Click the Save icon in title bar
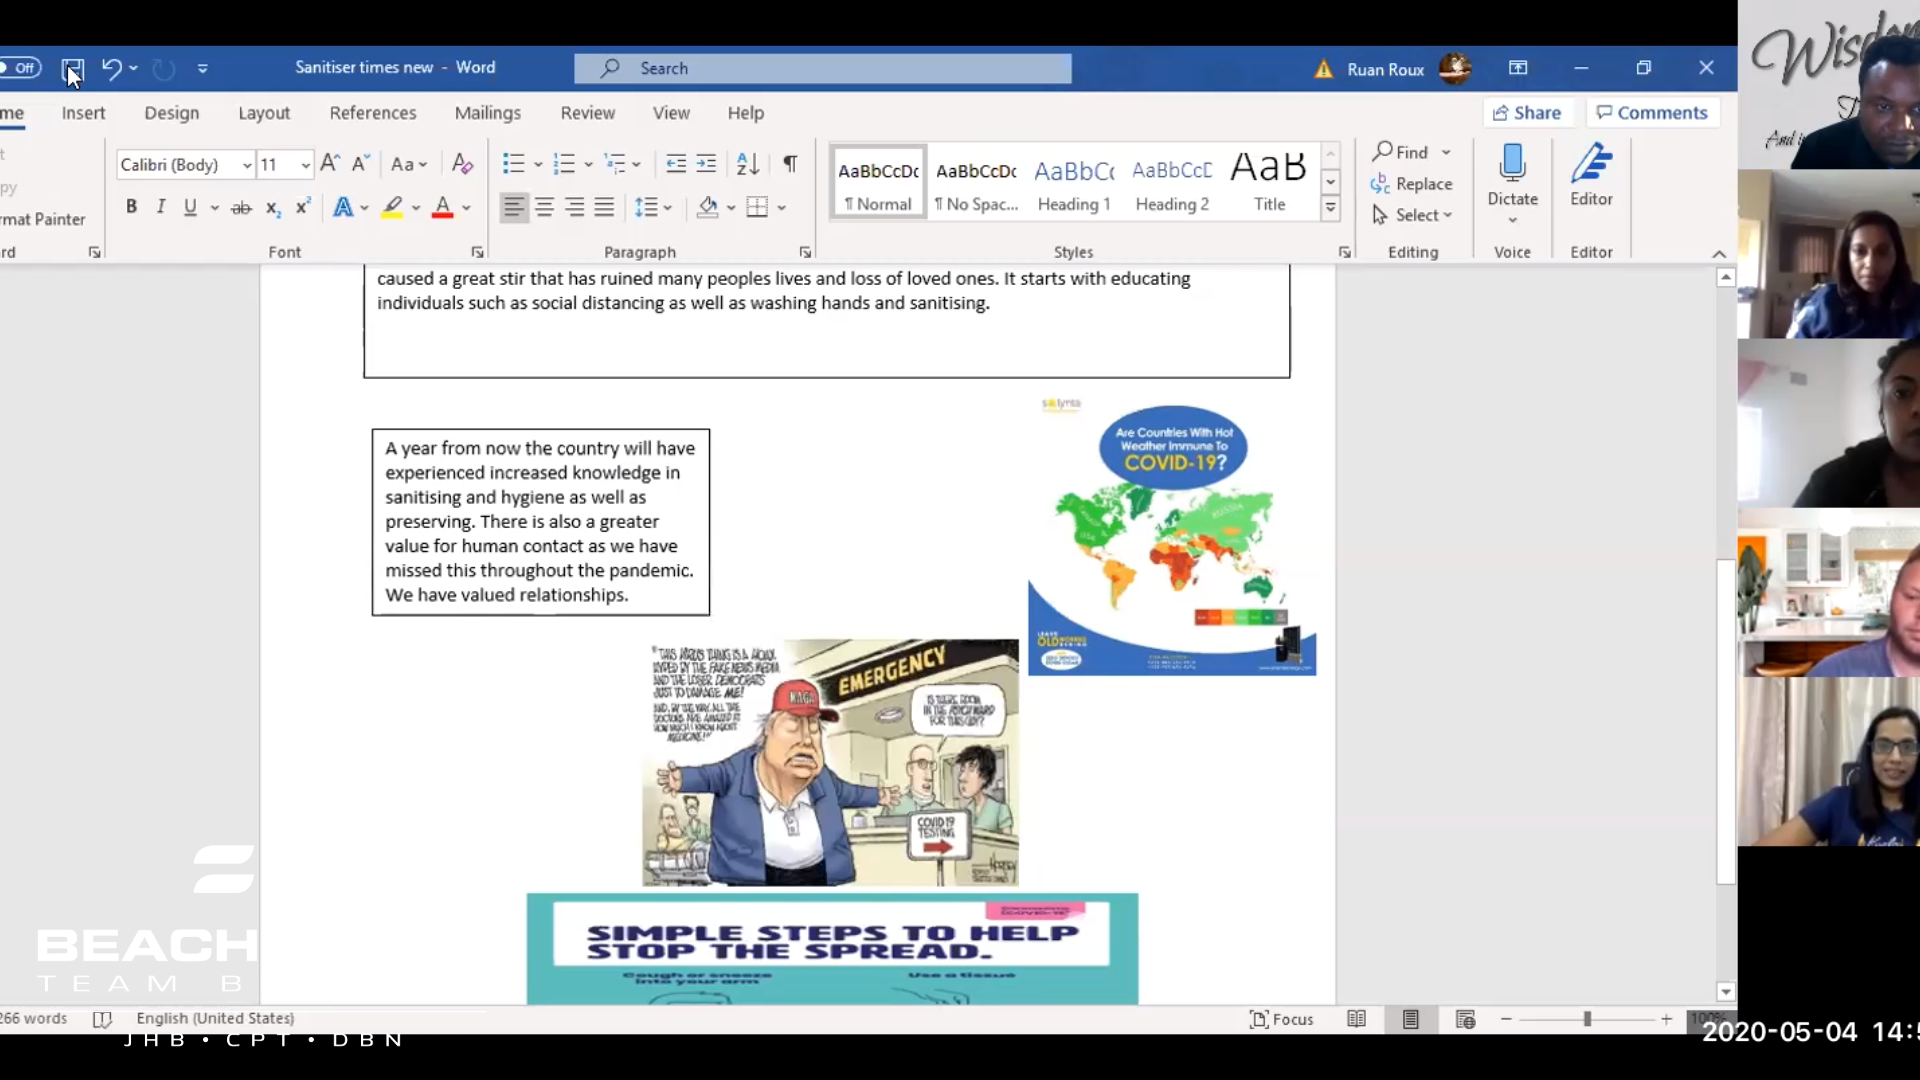The image size is (1920, 1080). [72, 69]
